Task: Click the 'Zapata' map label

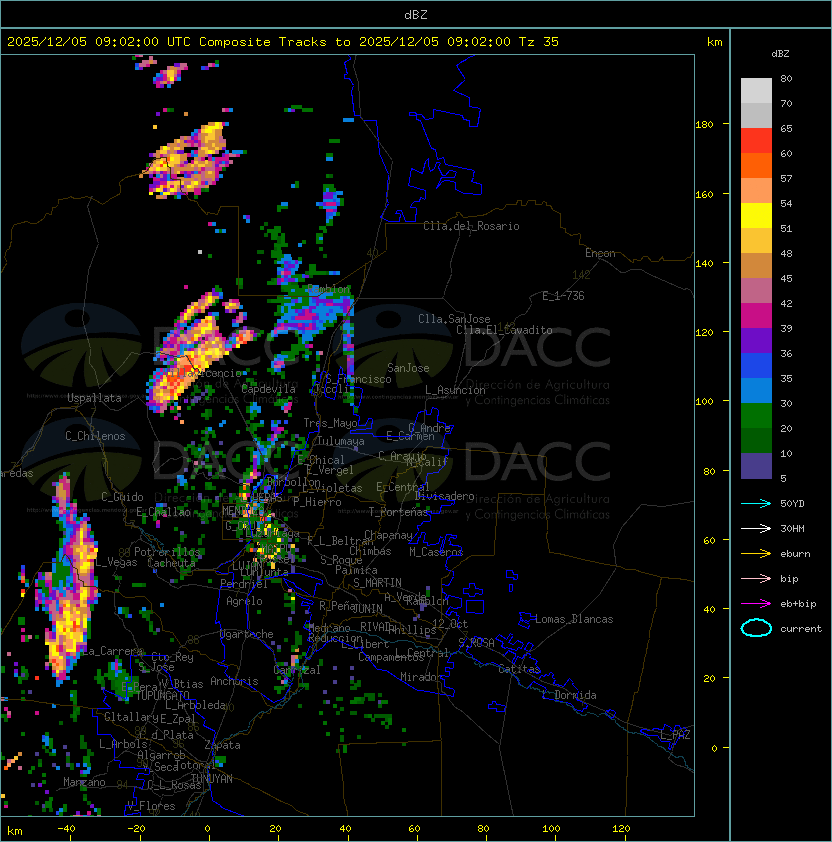Action: 222,745
